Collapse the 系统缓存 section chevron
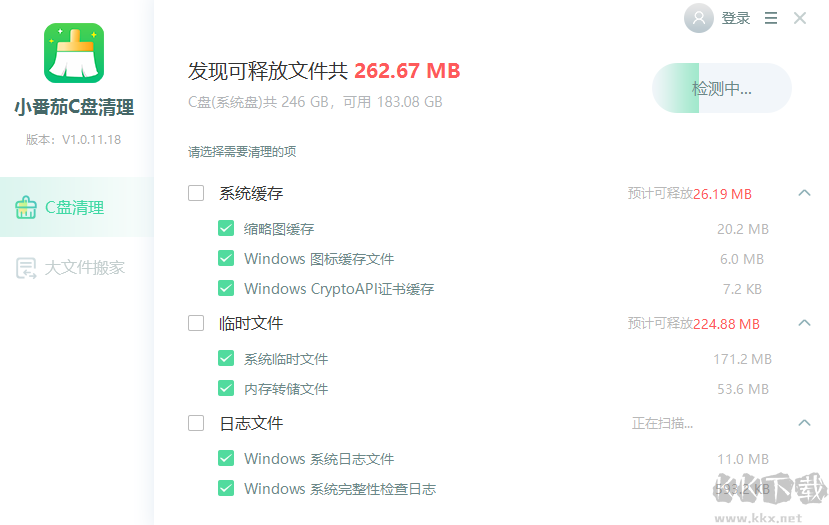Screen dimensions: 829x525 [804, 193]
